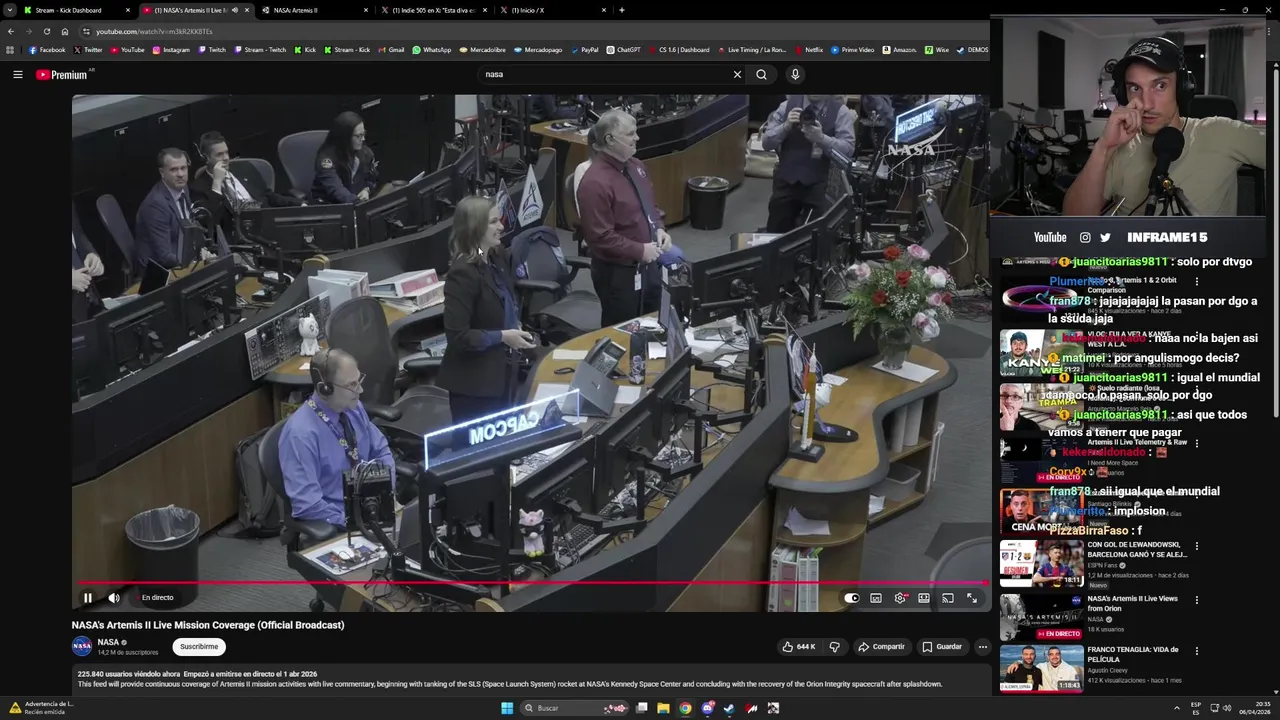Clear the search box with X
Viewport: 1280px width, 720px height.
point(737,74)
